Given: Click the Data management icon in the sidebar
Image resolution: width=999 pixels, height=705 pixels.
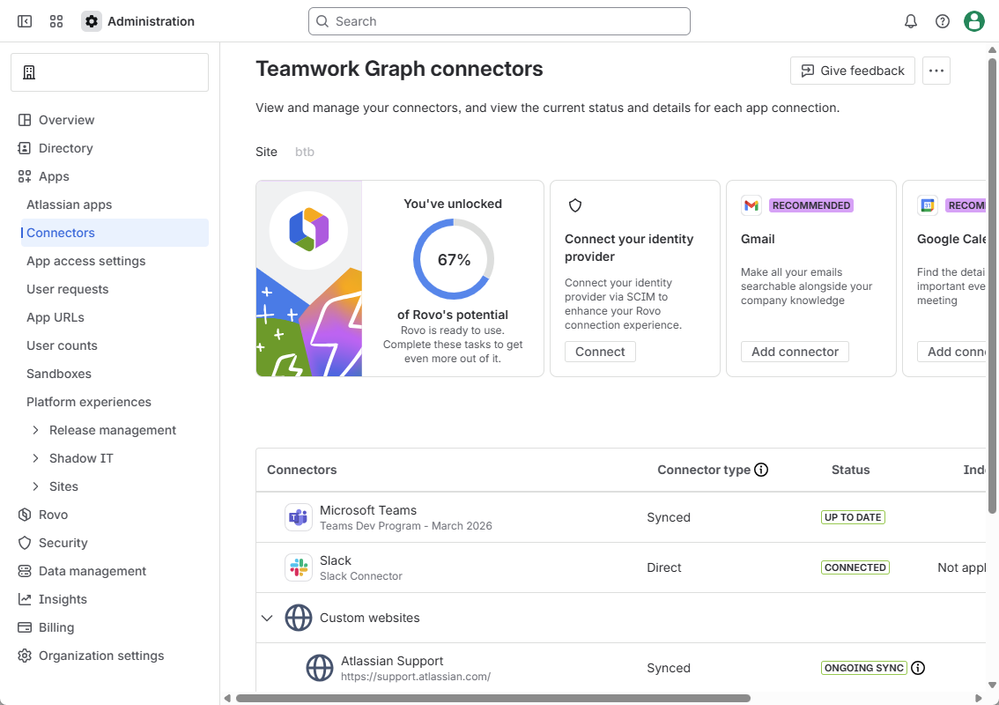Looking at the screenshot, I should click(24, 571).
